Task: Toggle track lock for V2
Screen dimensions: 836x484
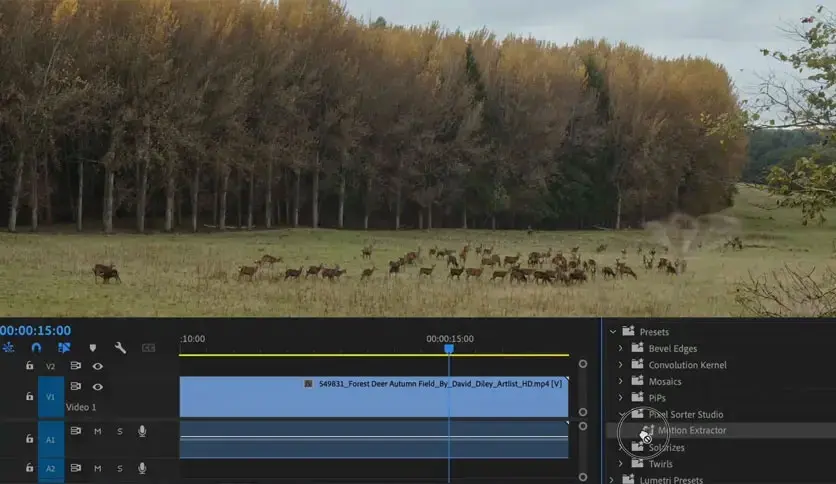Action: [x=29, y=366]
